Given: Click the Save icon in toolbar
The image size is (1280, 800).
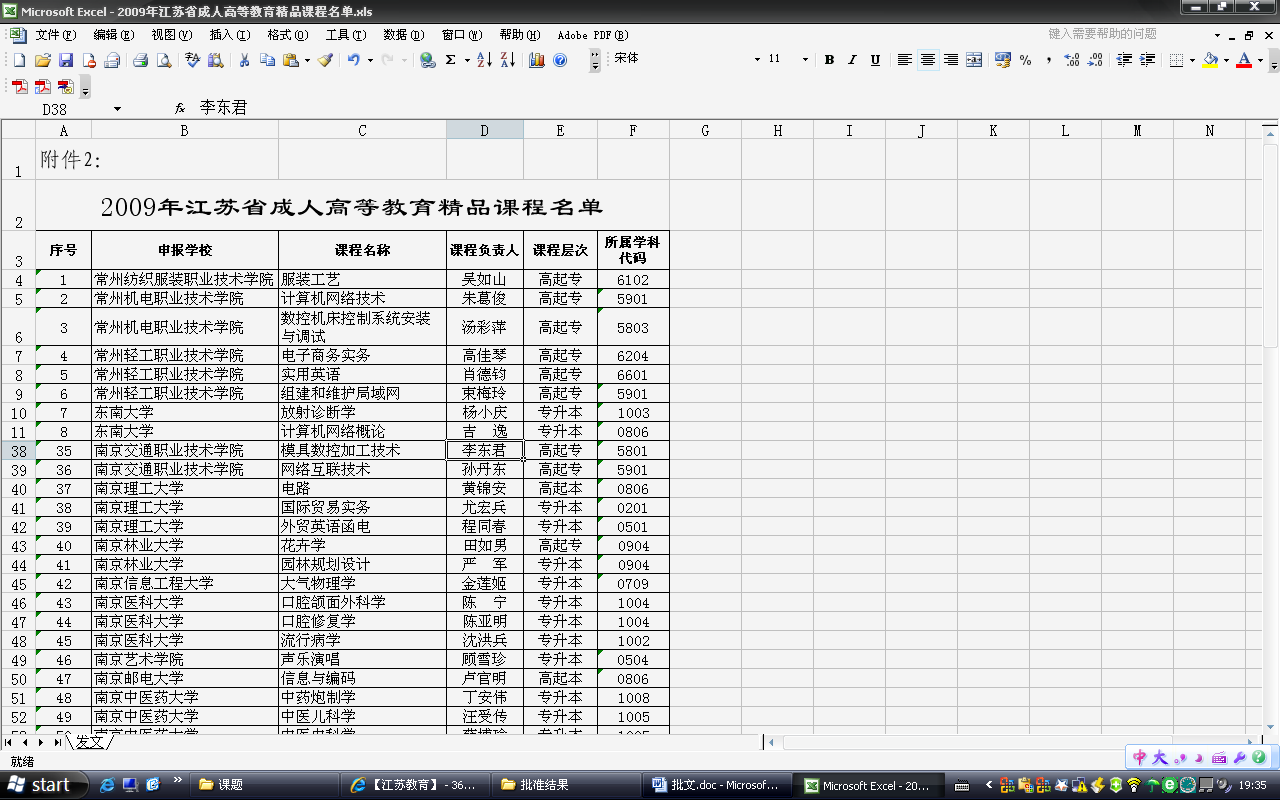Looking at the screenshot, I should pyautogui.click(x=66, y=61).
